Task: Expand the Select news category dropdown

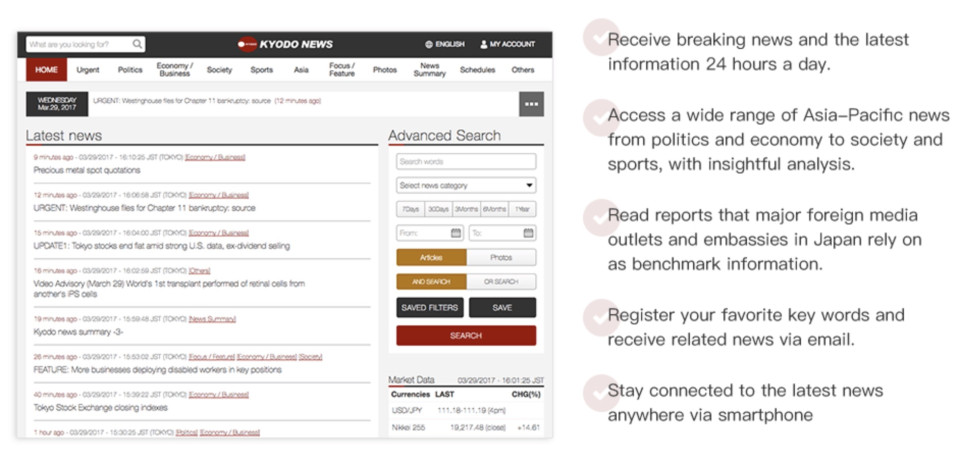Action: click(466, 186)
